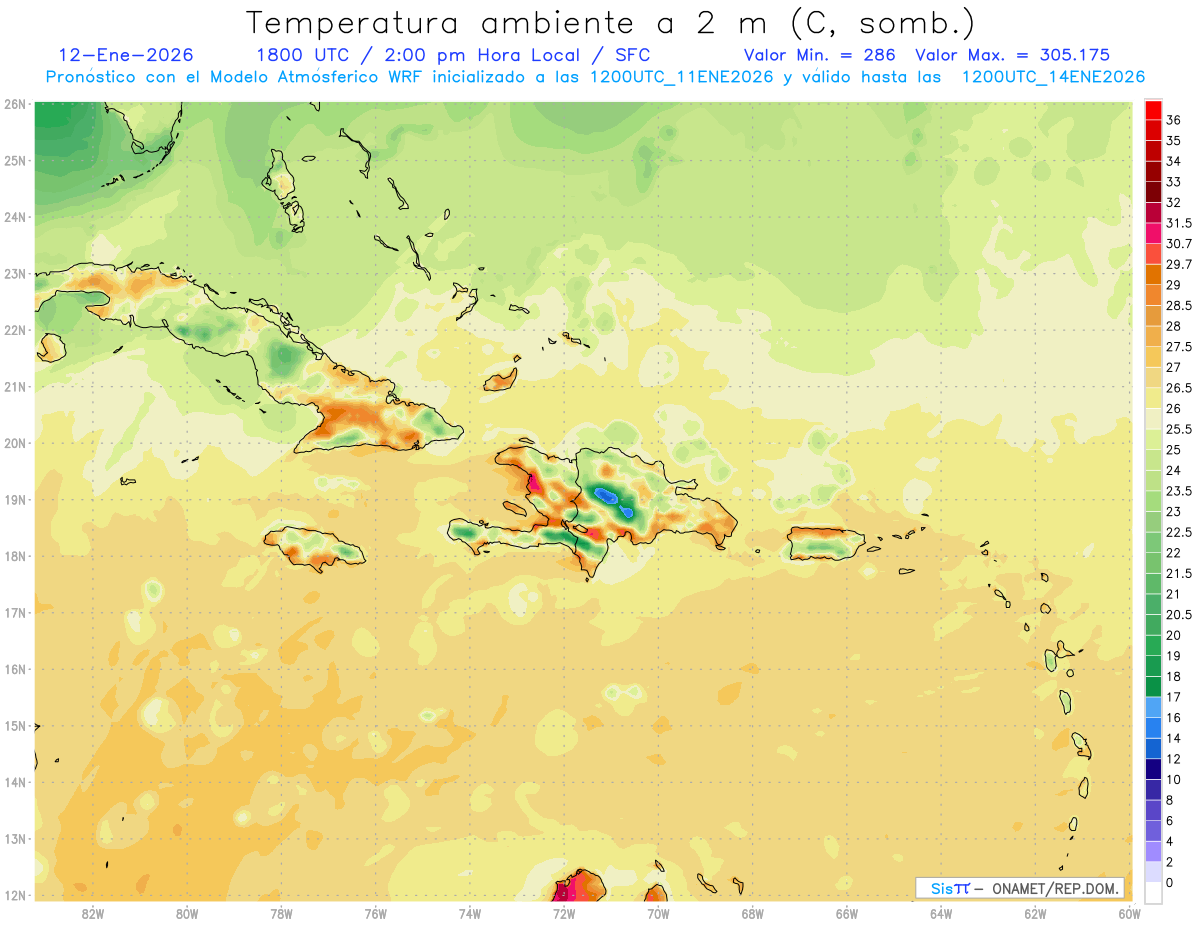Screen dimensions: 1200x927
Task: Select the white swatch below 0 on scale
Action: coord(1153,893)
